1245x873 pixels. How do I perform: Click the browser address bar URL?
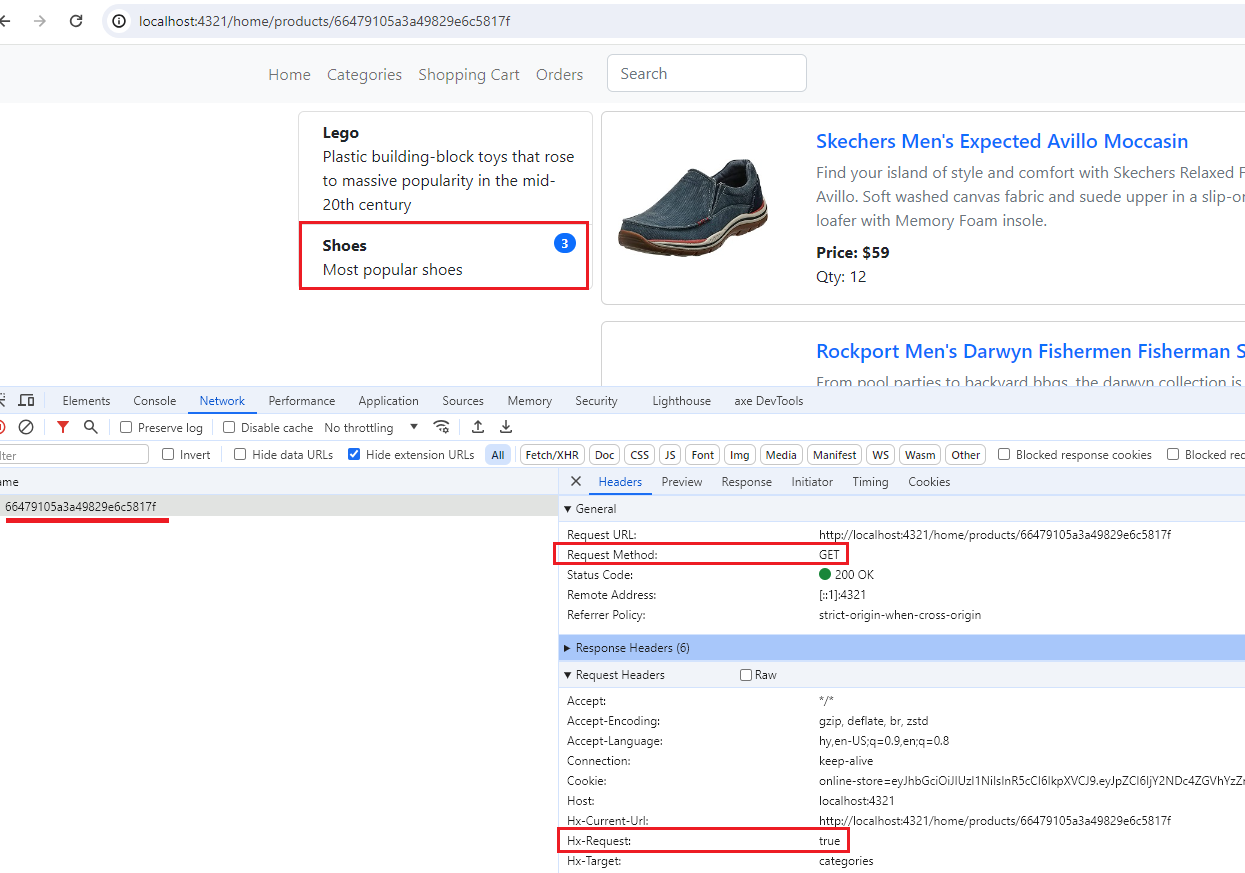point(324,21)
